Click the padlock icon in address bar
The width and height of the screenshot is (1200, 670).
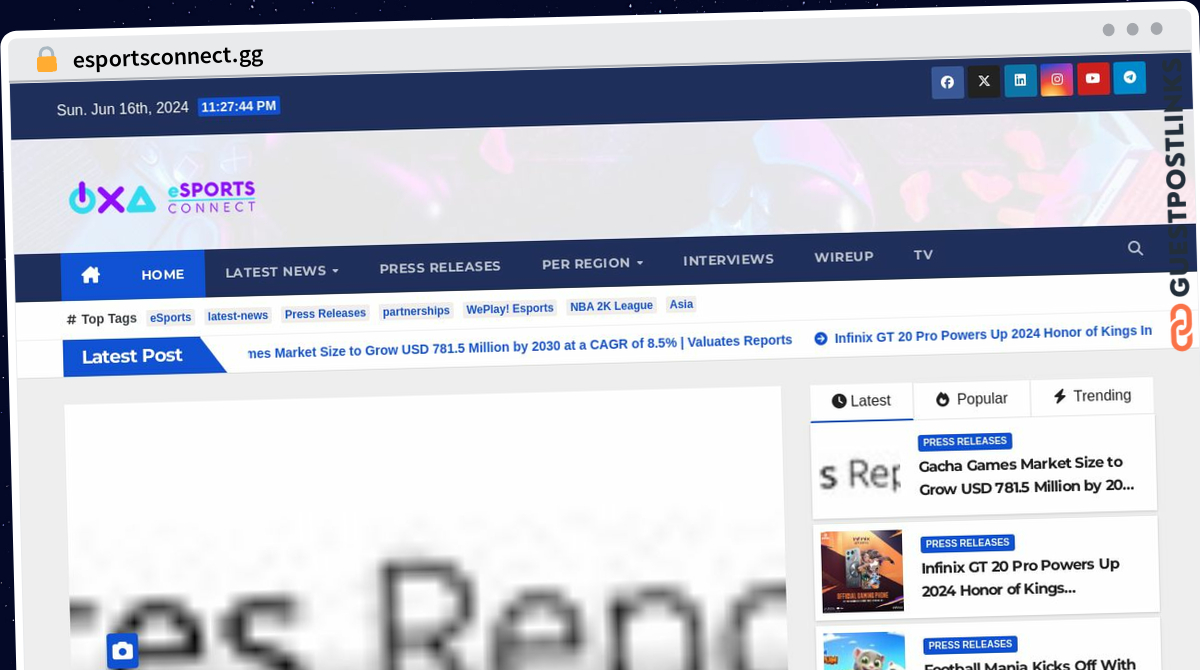point(46,60)
